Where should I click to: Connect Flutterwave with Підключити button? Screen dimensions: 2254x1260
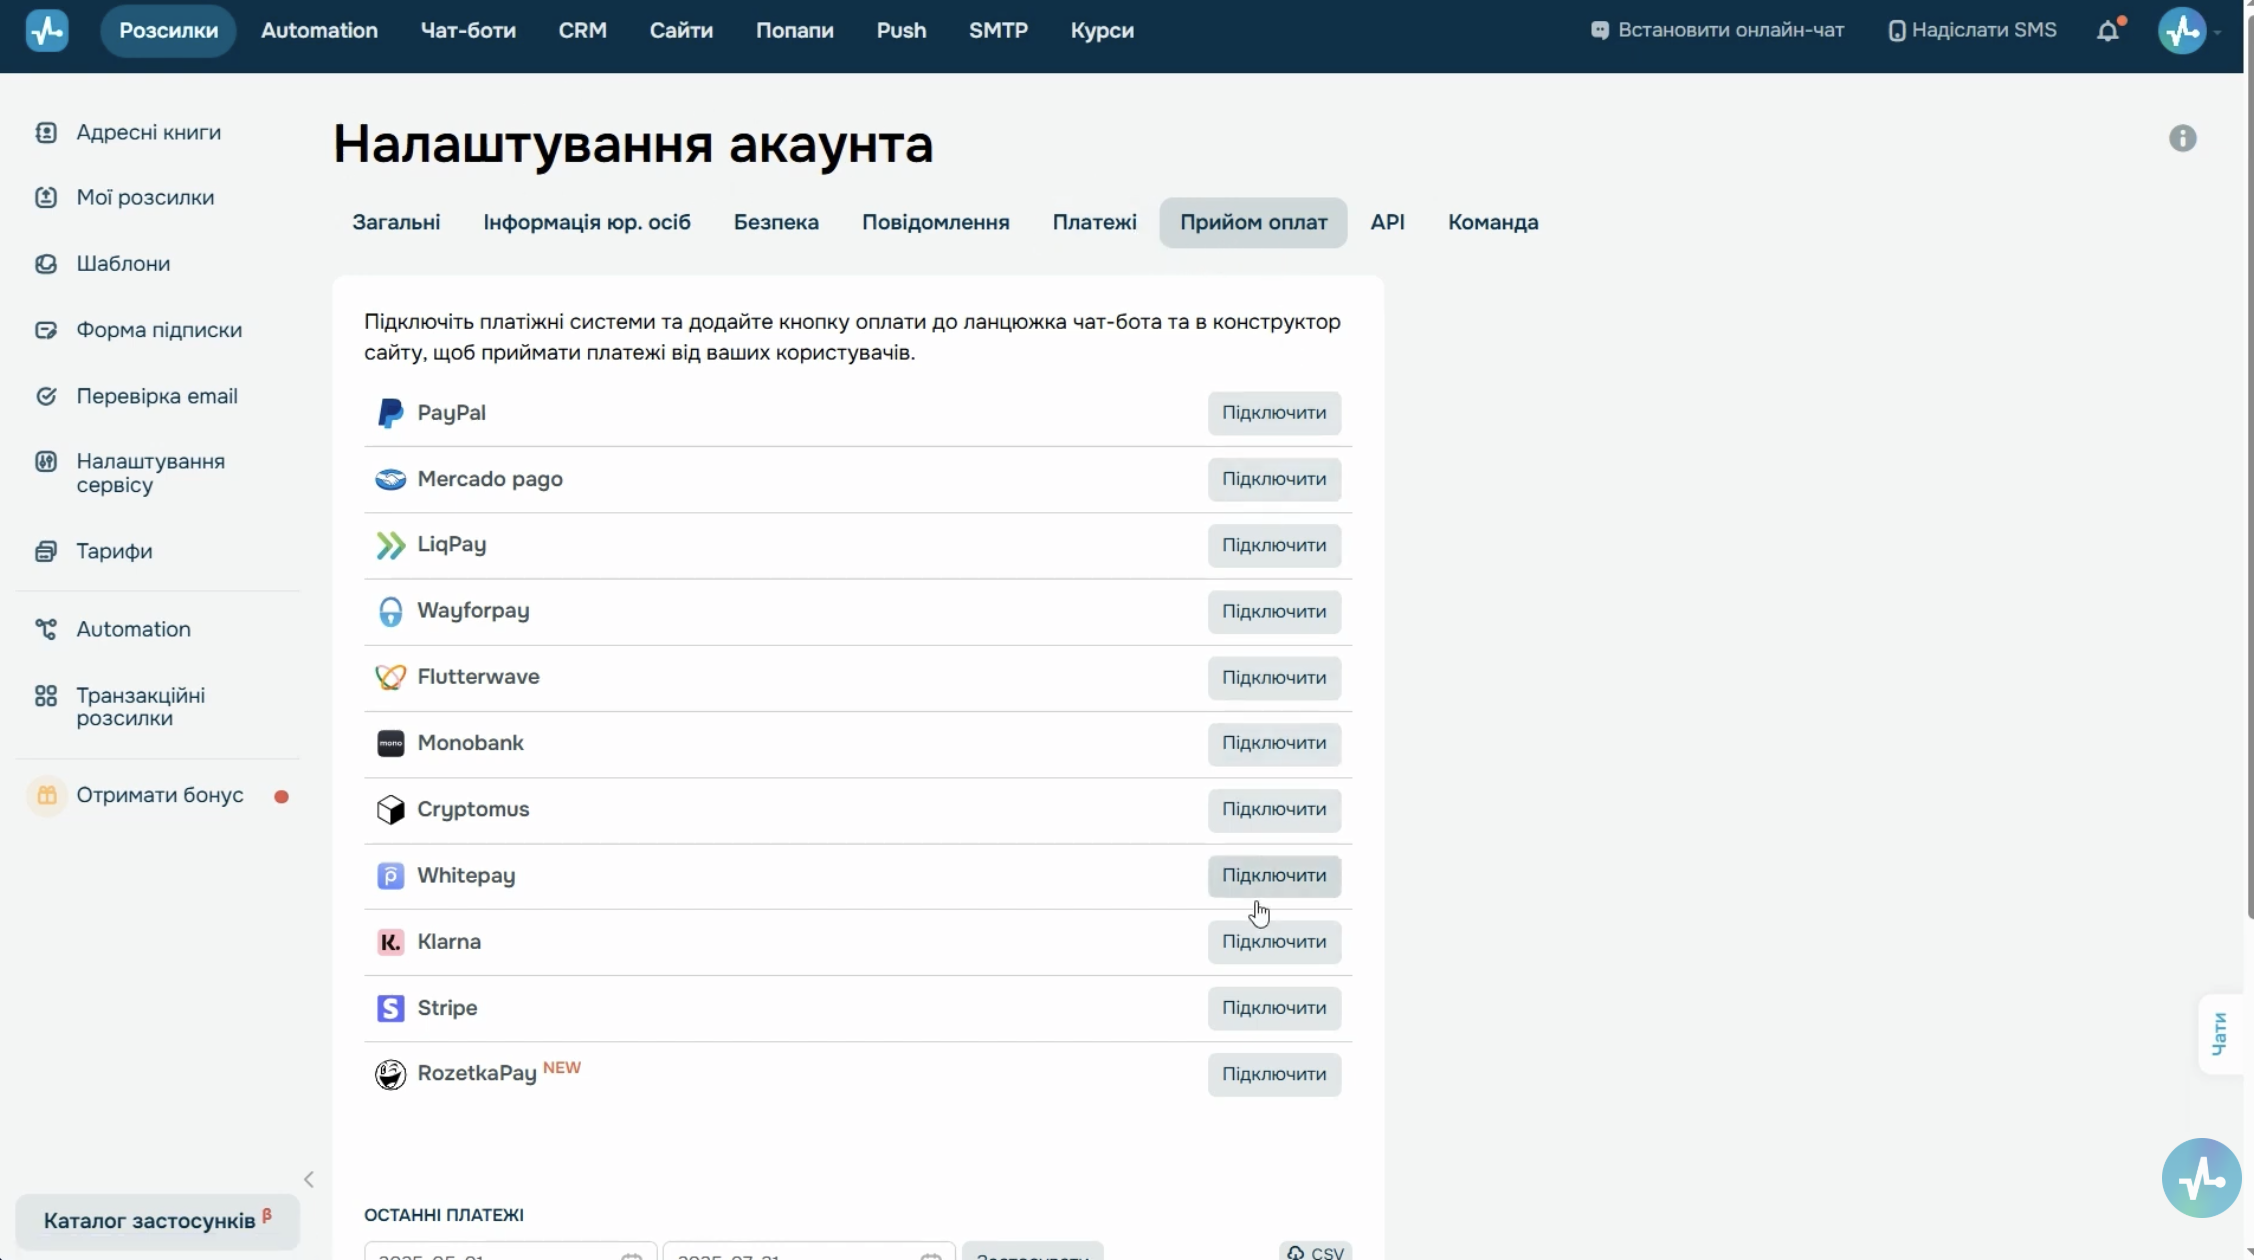pyautogui.click(x=1274, y=677)
